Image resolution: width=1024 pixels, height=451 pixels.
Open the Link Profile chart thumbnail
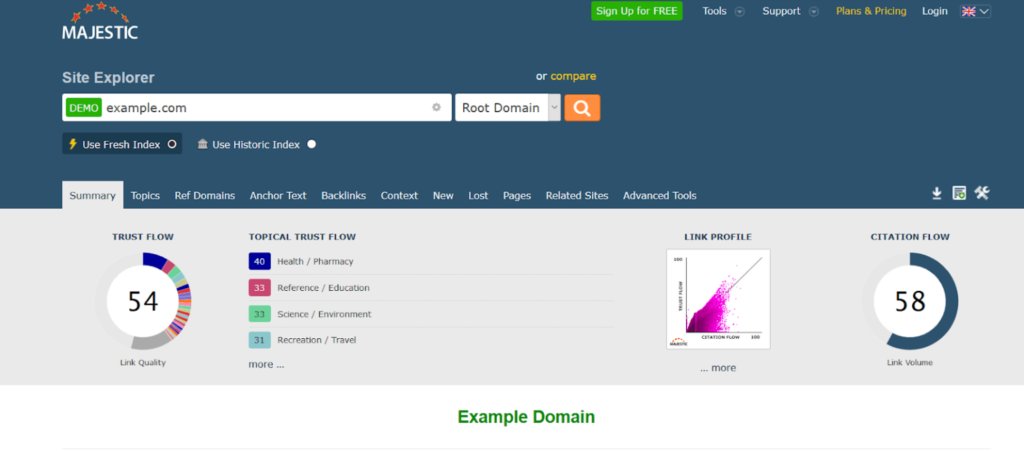[718, 299]
